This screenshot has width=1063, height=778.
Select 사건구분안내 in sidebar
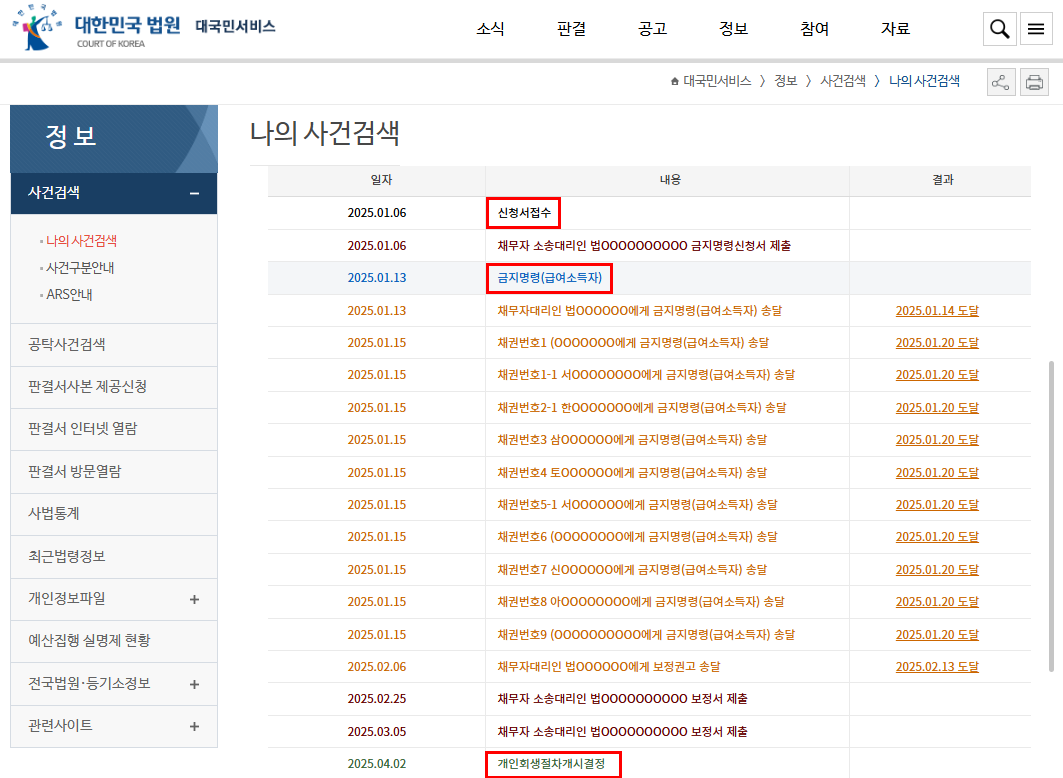(x=80, y=268)
